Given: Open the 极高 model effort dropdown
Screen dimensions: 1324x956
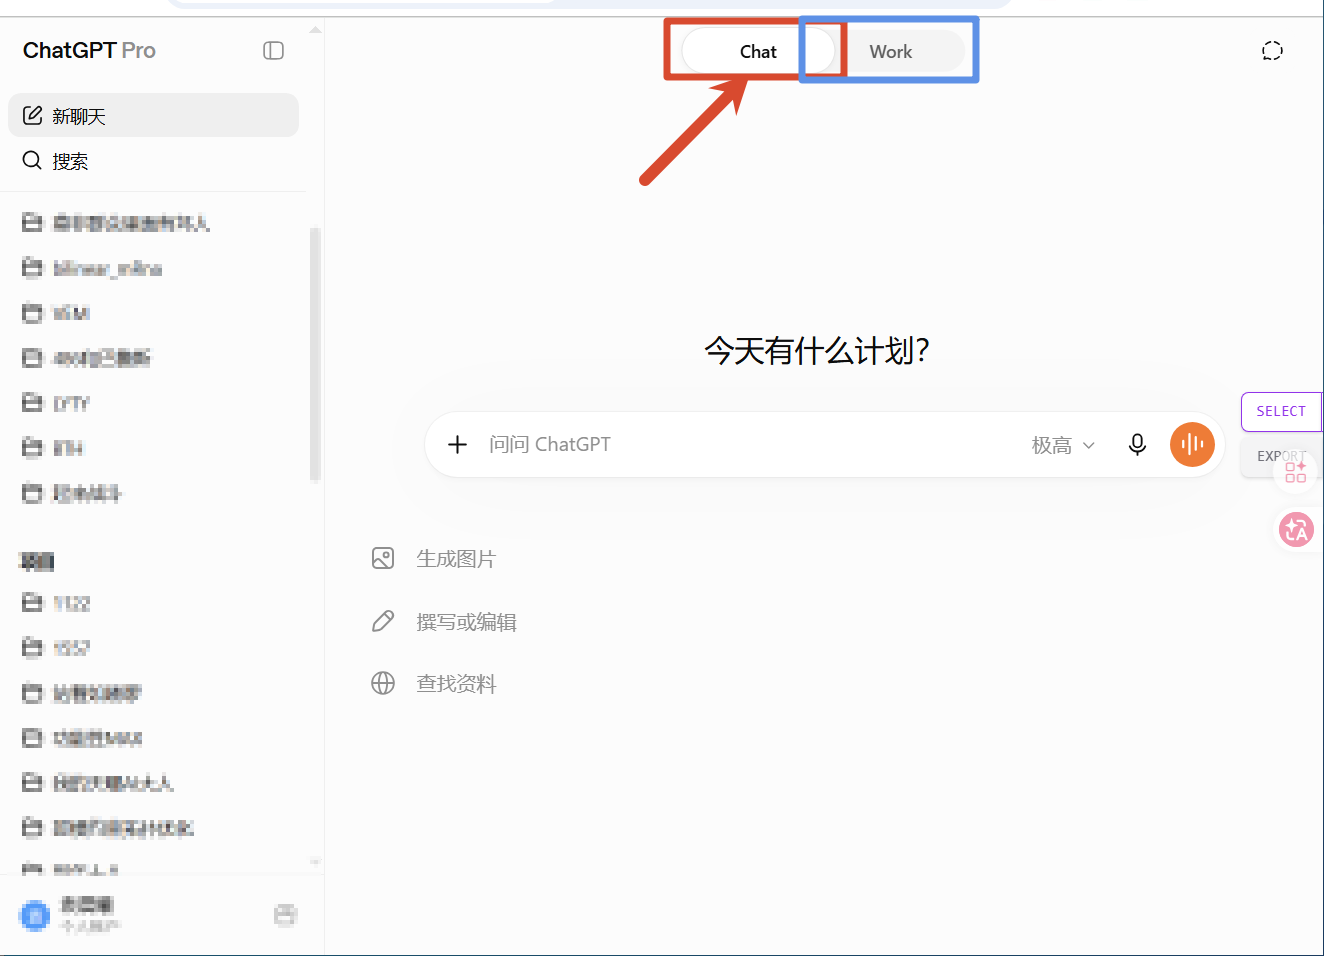Looking at the screenshot, I should coord(1063,446).
